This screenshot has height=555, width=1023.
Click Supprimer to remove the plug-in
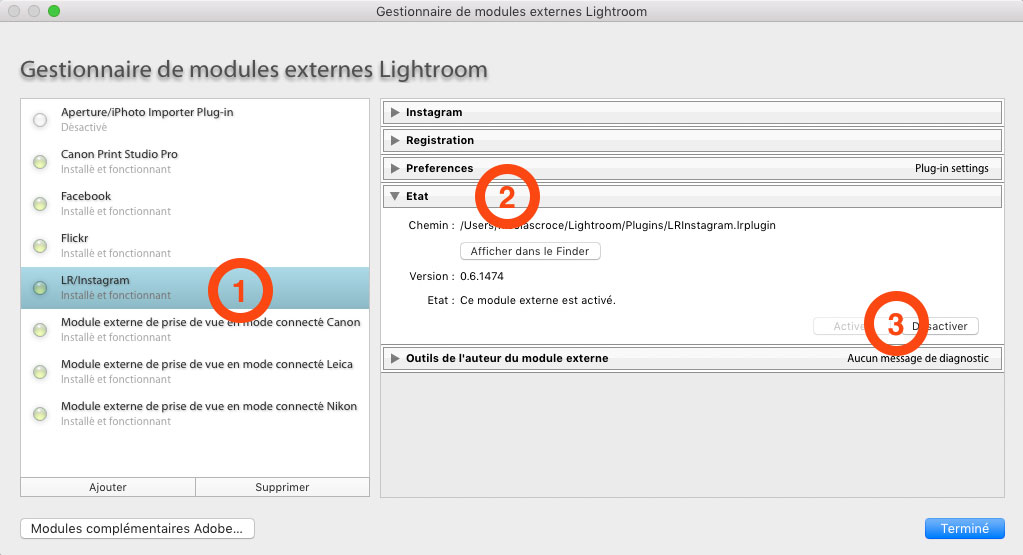pyautogui.click(x=282, y=487)
